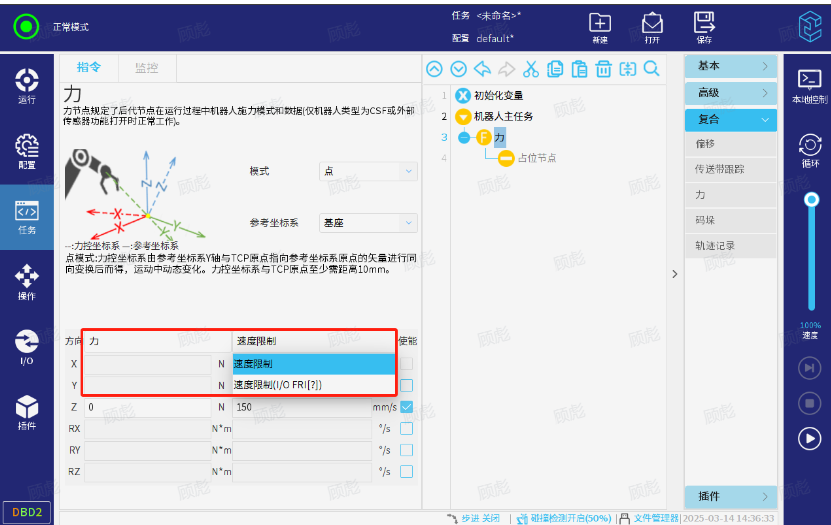Click the magnifier search icon
The height and width of the screenshot is (525, 831).
(x=651, y=69)
